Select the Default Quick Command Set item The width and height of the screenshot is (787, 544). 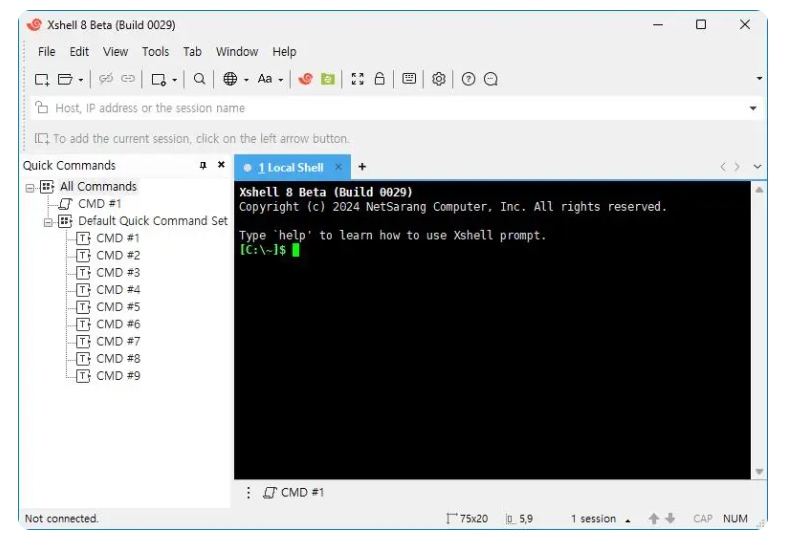[153, 221]
